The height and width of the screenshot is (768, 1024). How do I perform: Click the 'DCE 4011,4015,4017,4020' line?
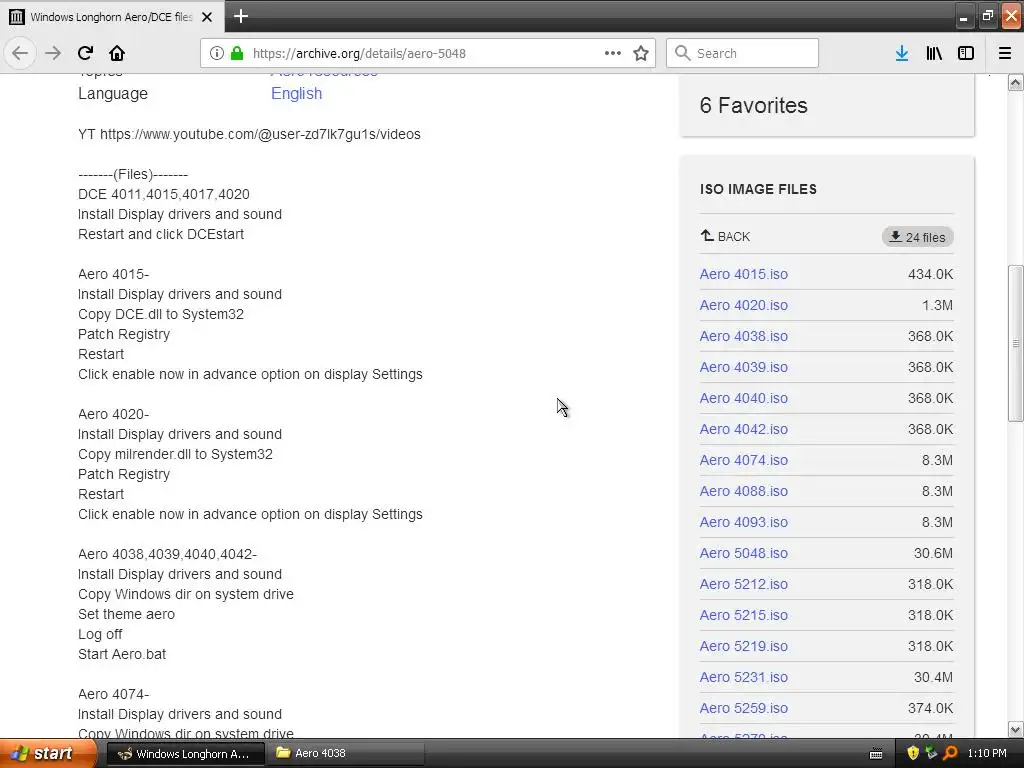164,195
